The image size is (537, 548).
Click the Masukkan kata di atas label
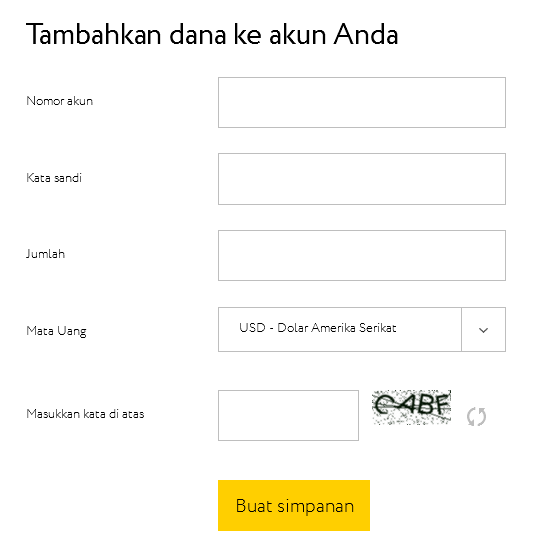pyautogui.click(x=85, y=414)
